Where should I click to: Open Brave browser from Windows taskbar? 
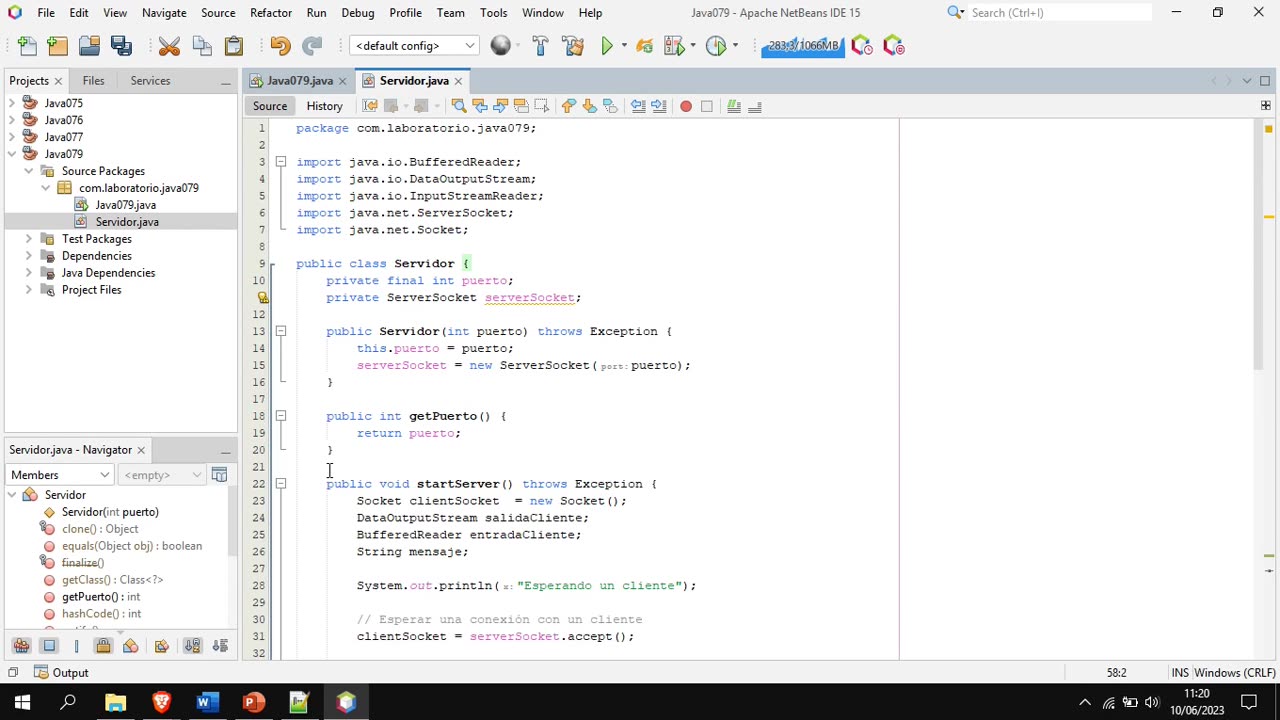[161, 702]
